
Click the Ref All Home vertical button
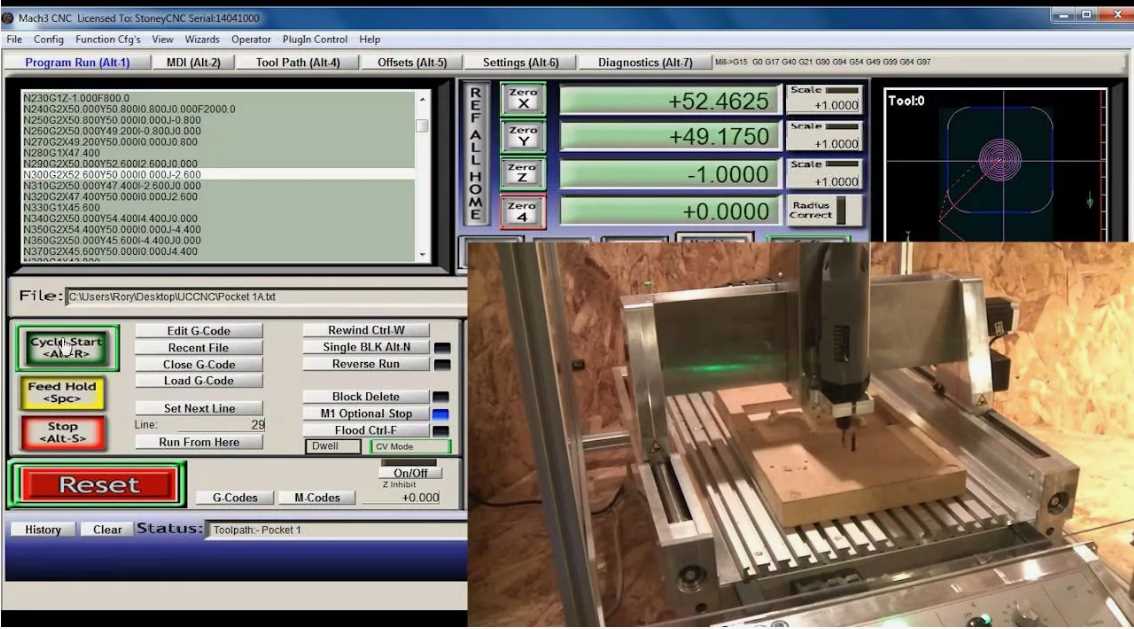pos(476,154)
